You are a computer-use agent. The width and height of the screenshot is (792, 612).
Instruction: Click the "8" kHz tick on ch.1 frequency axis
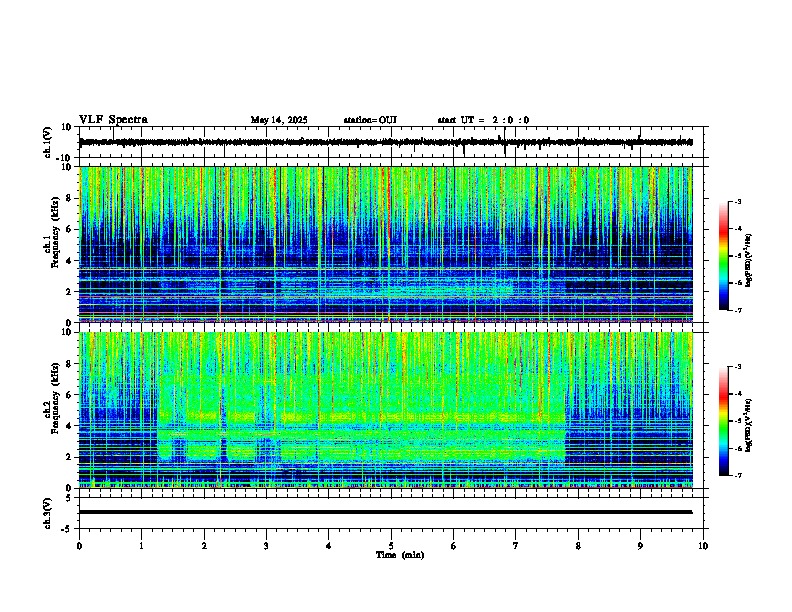coord(70,198)
